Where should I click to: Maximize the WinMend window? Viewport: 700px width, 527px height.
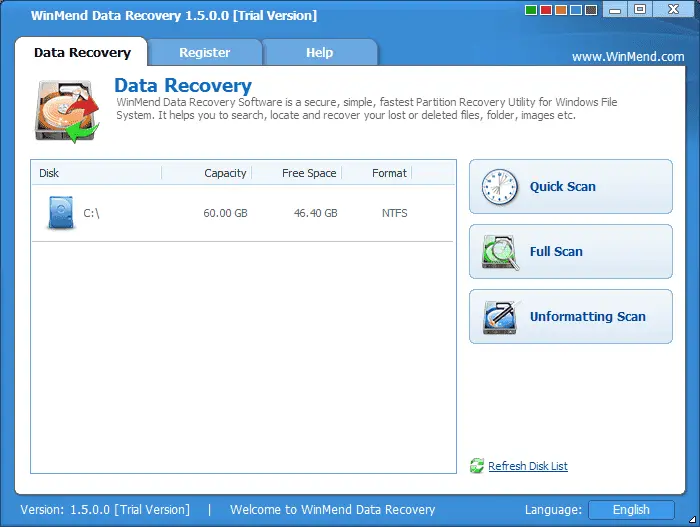coord(640,9)
